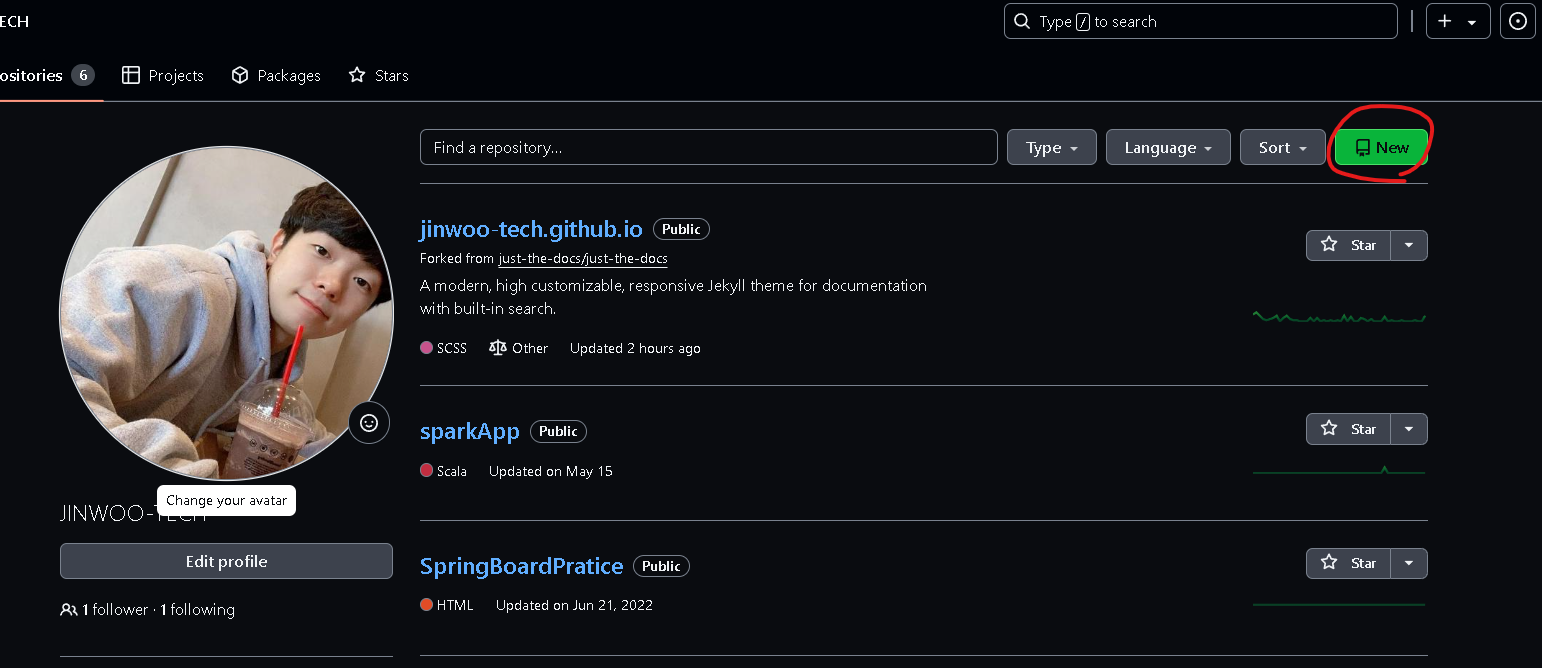Open the Language filter dropdown
This screenshot has width=1542, height=668.
pos(1168,147)
